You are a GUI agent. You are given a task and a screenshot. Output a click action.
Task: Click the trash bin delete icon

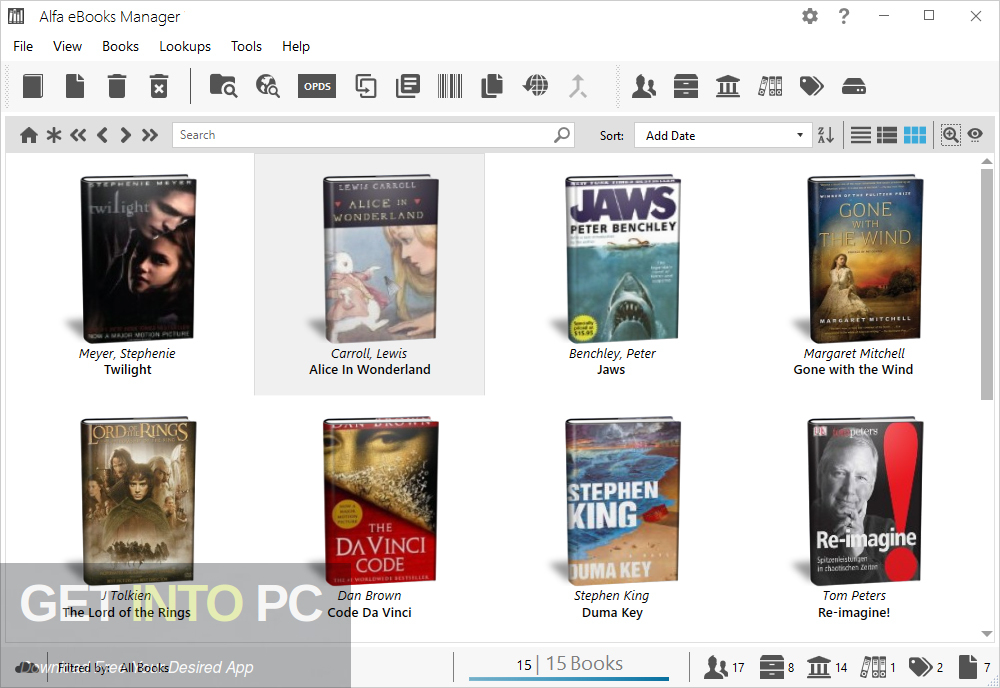117,86
